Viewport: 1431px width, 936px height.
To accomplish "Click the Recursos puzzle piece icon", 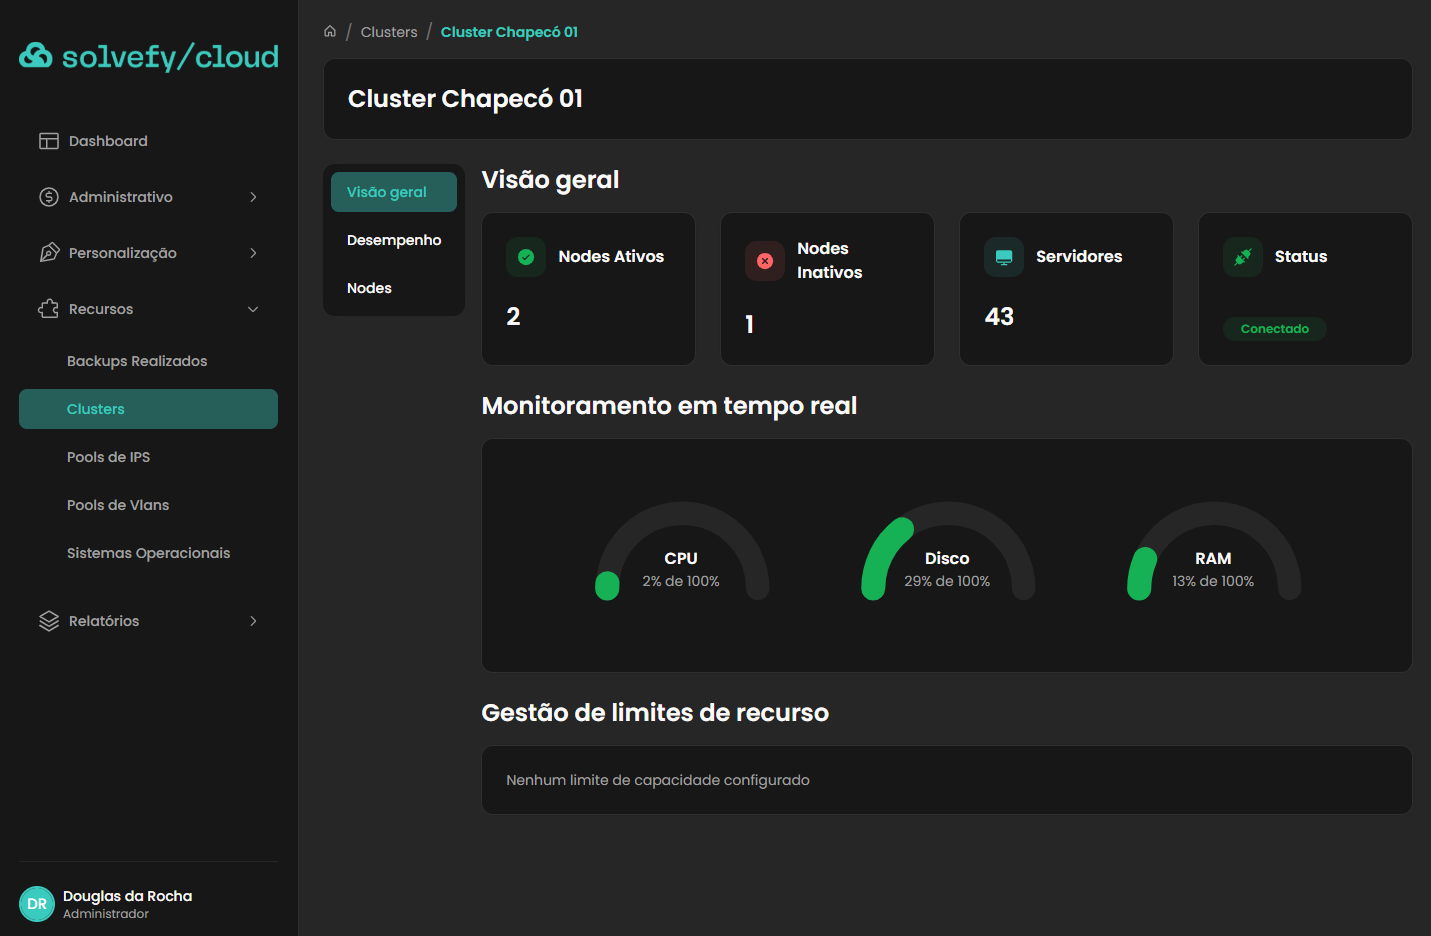I will [49, 309].
